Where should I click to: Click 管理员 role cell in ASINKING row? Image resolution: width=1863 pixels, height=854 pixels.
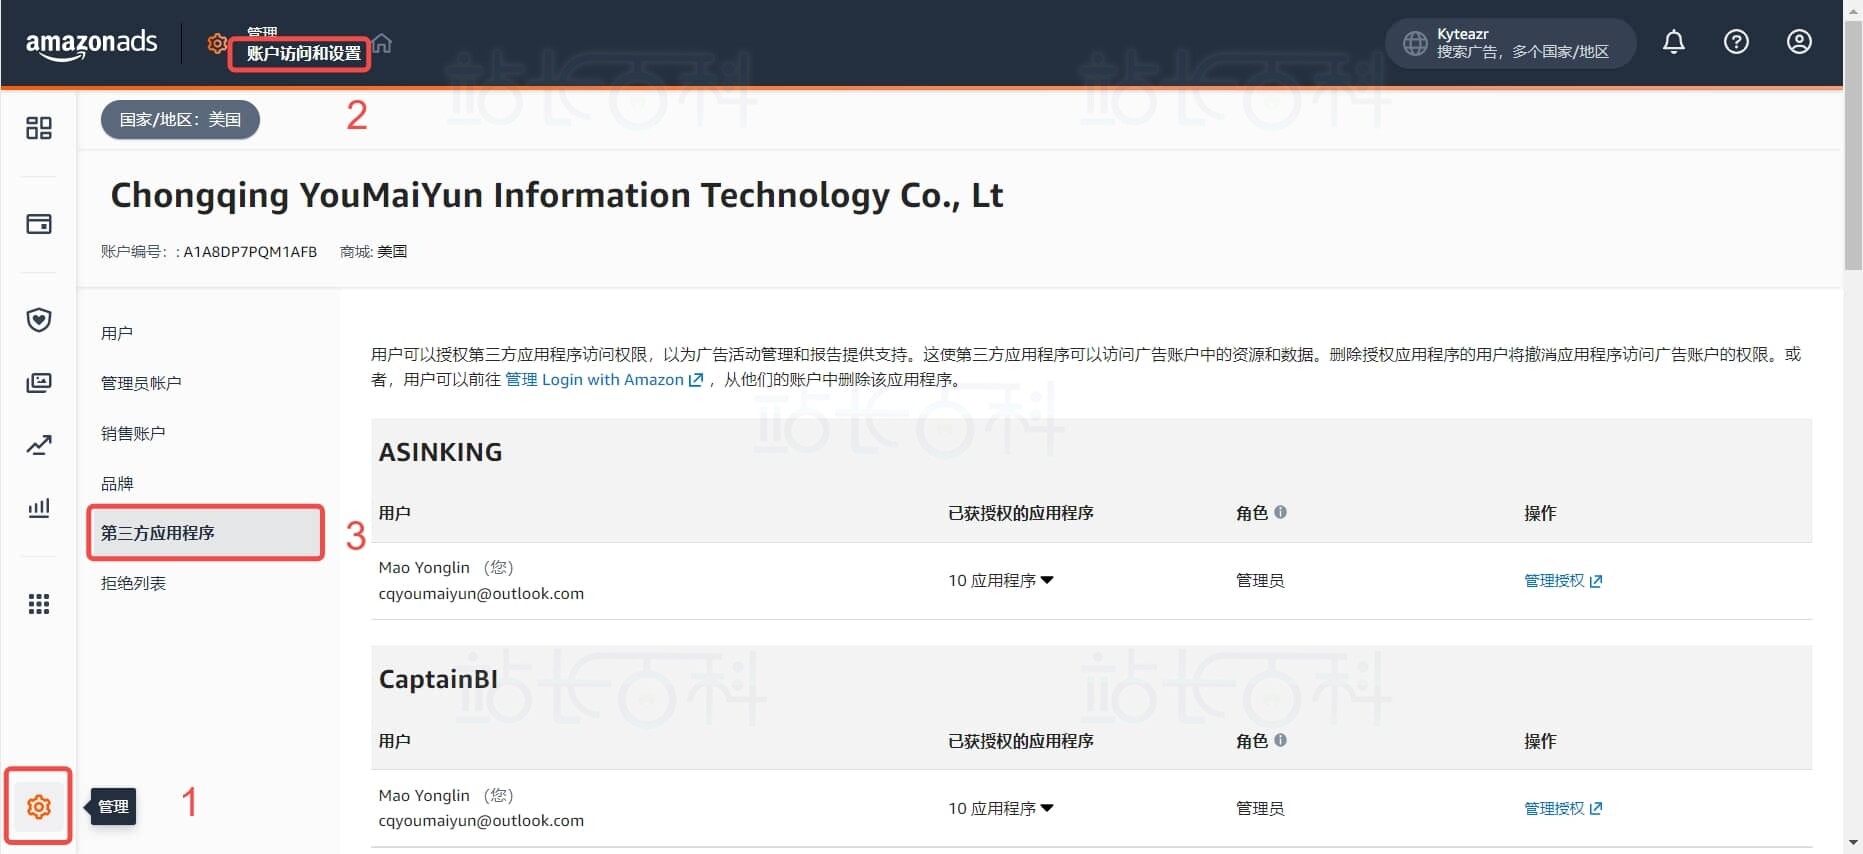click(1260, 581)
